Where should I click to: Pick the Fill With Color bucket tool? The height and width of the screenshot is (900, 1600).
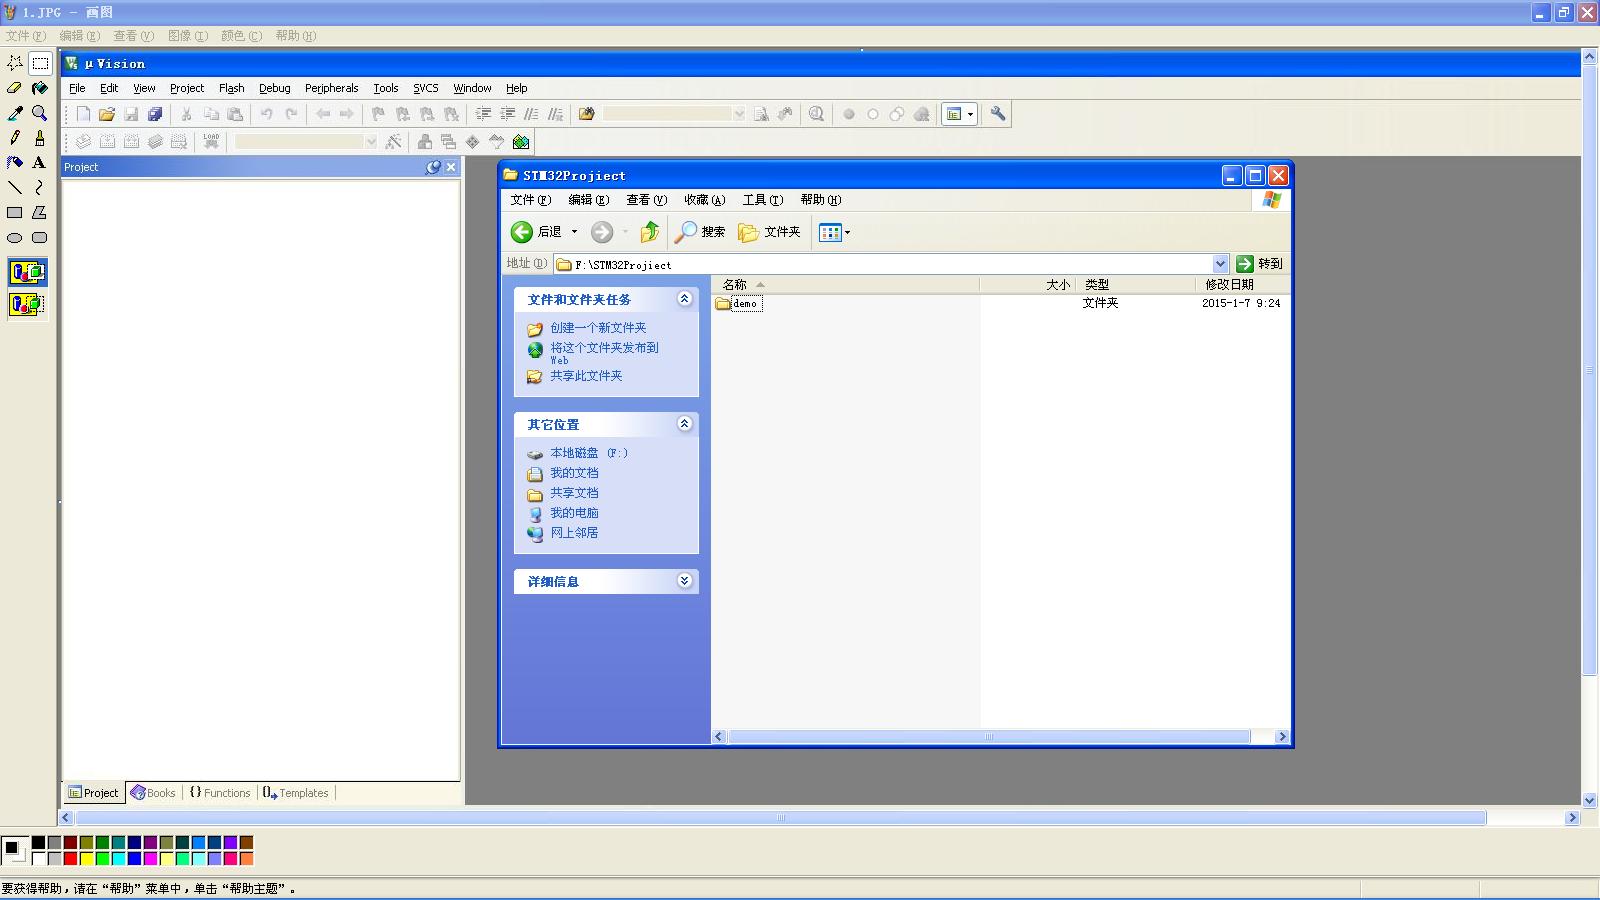coord(40,88)
